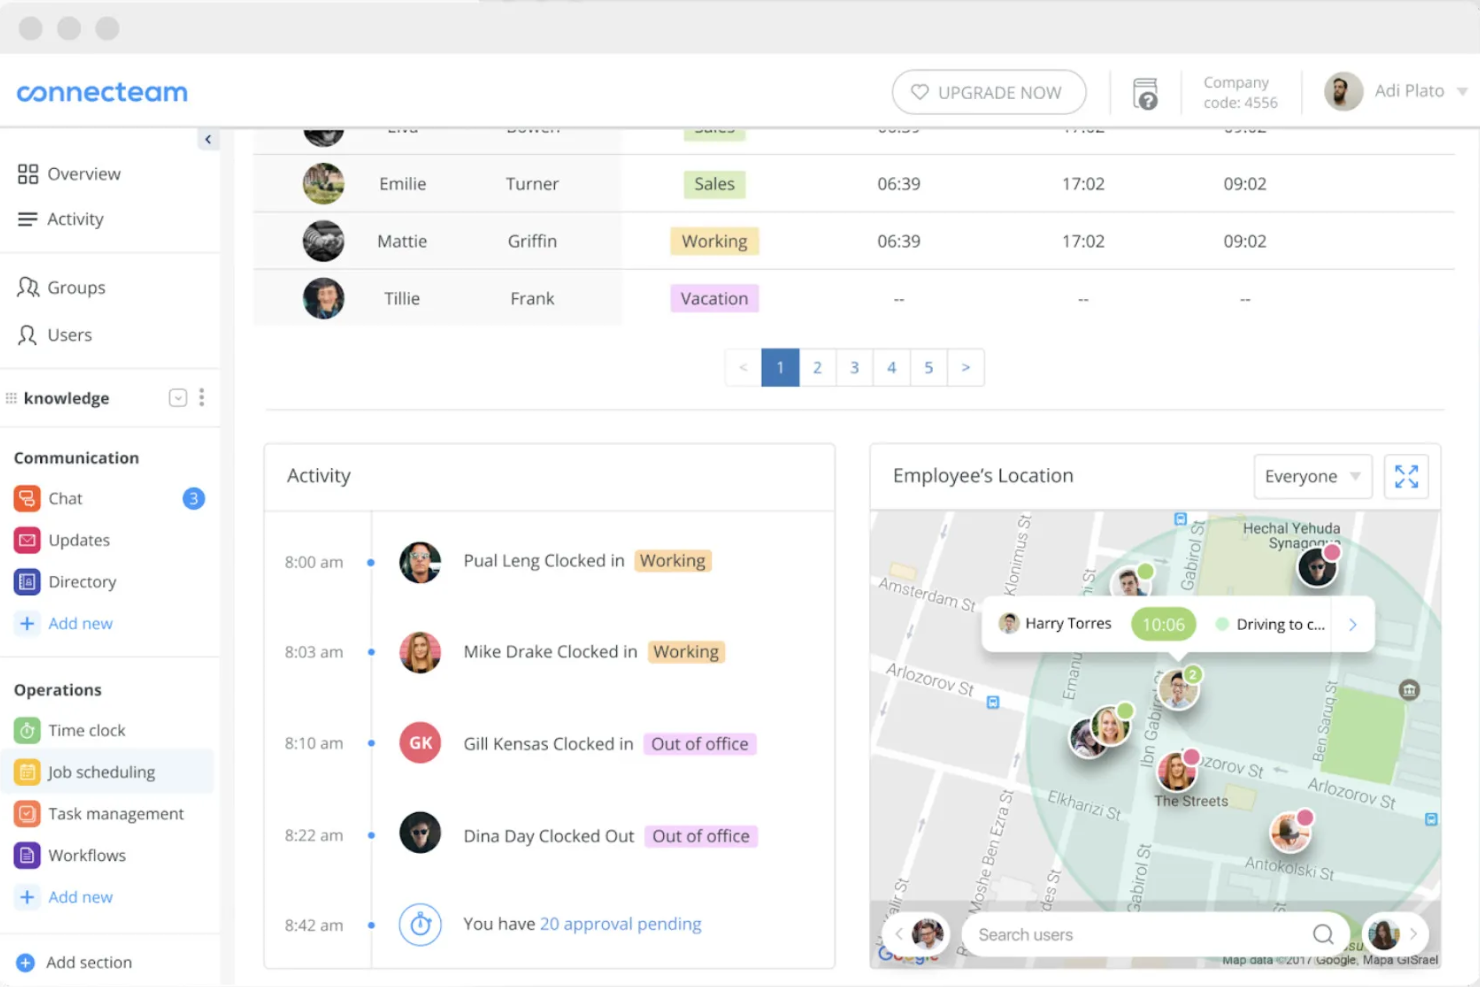The image size is (1480, 987).
Task: Open the Adi Plato account menu
Action: (x=1395, y=90)
